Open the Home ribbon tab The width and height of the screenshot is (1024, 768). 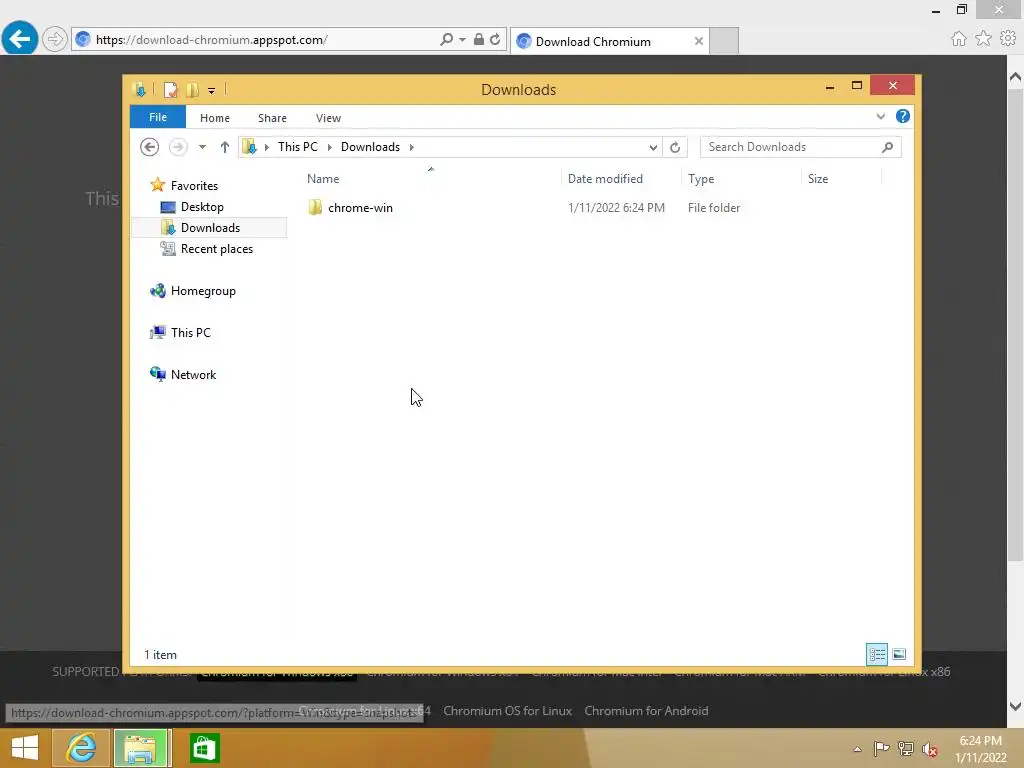tap(215, 118)
